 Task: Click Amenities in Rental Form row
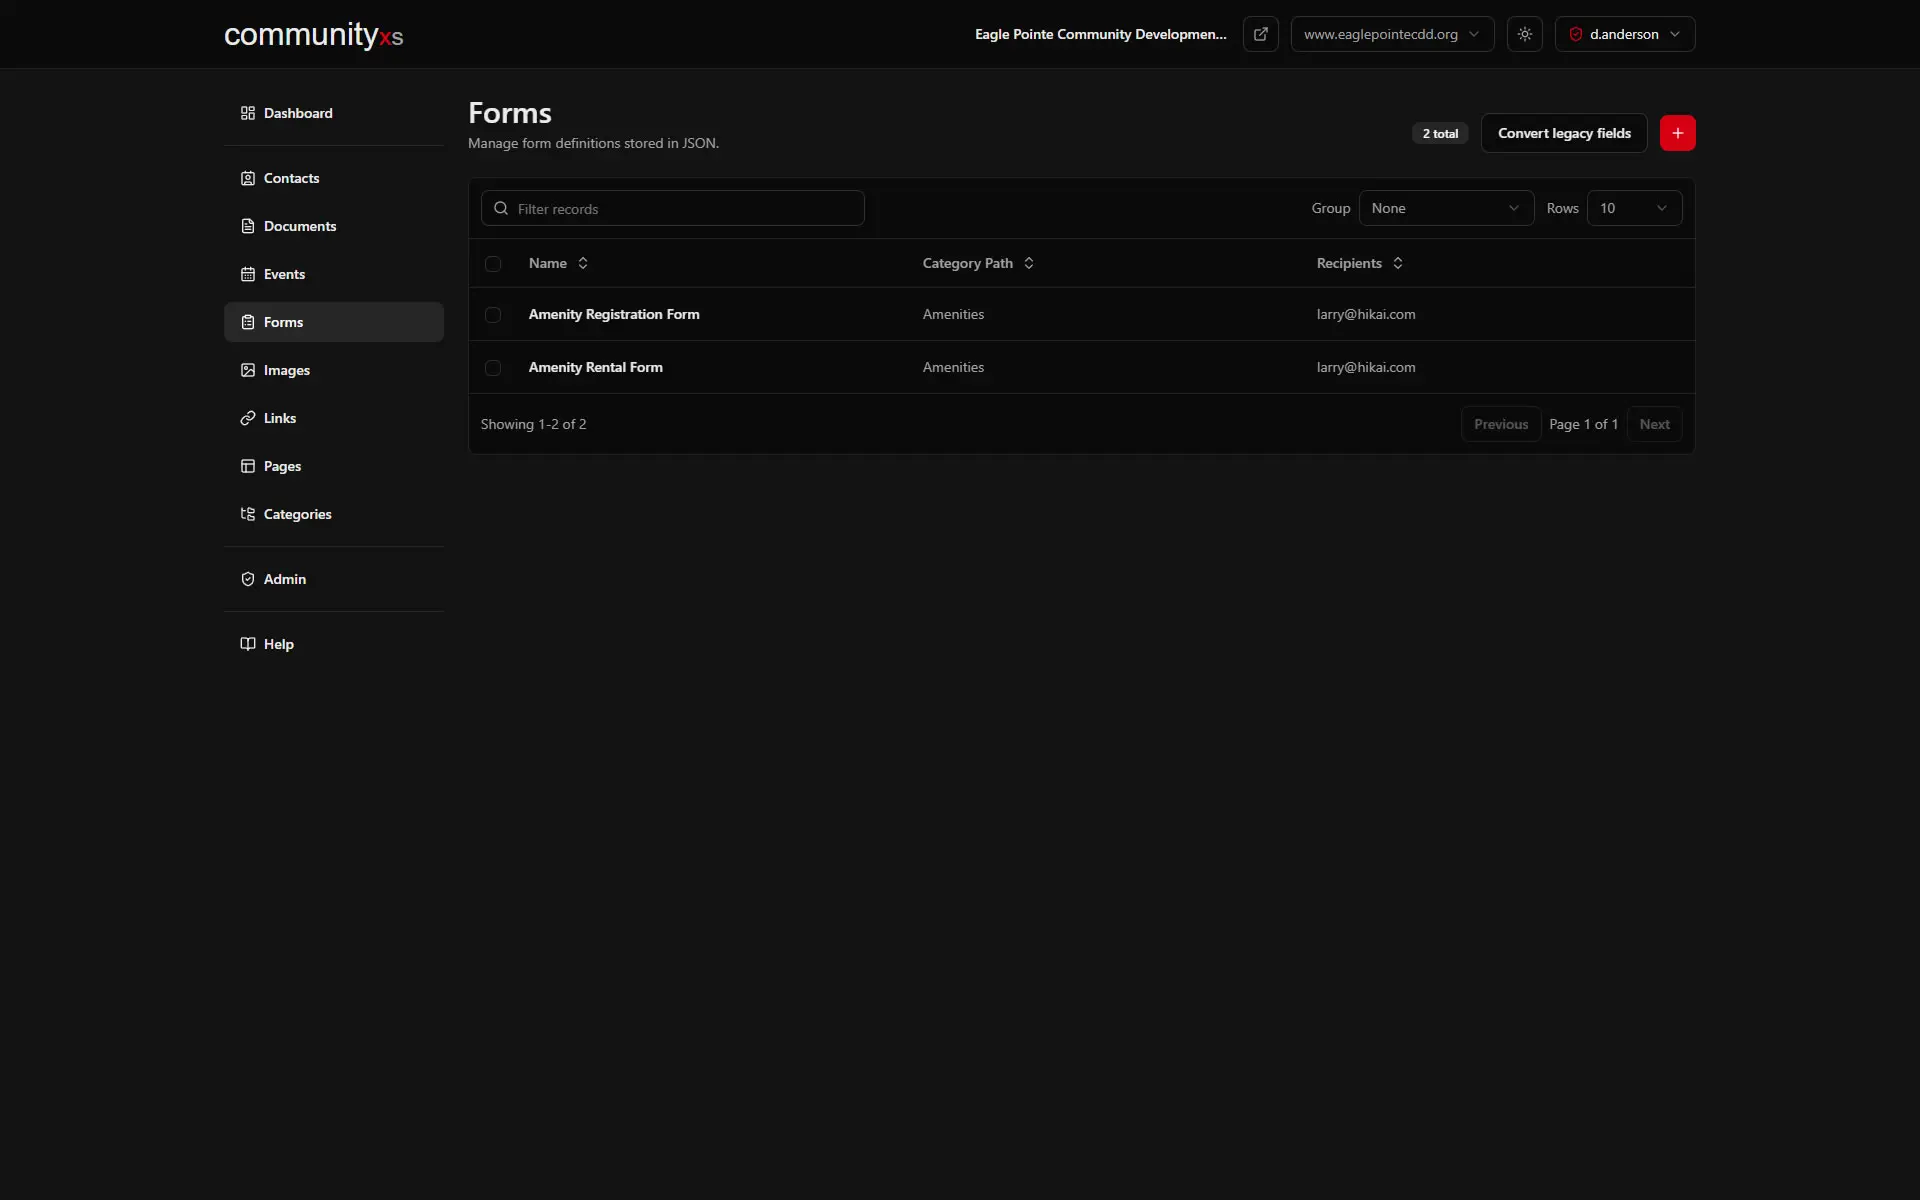pyautogui.click(x=953, y=367)
